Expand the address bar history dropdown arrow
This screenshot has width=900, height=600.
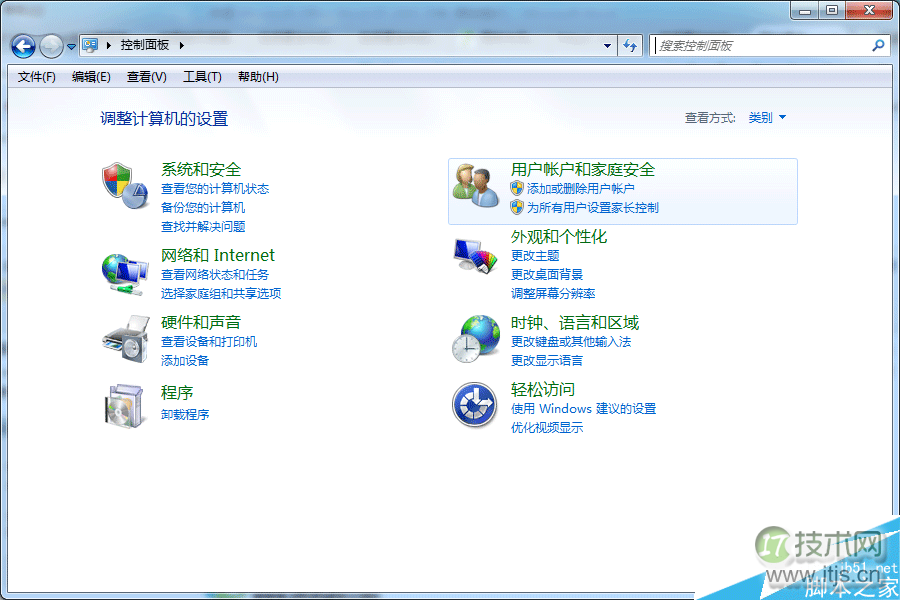[x=607, y=46]
